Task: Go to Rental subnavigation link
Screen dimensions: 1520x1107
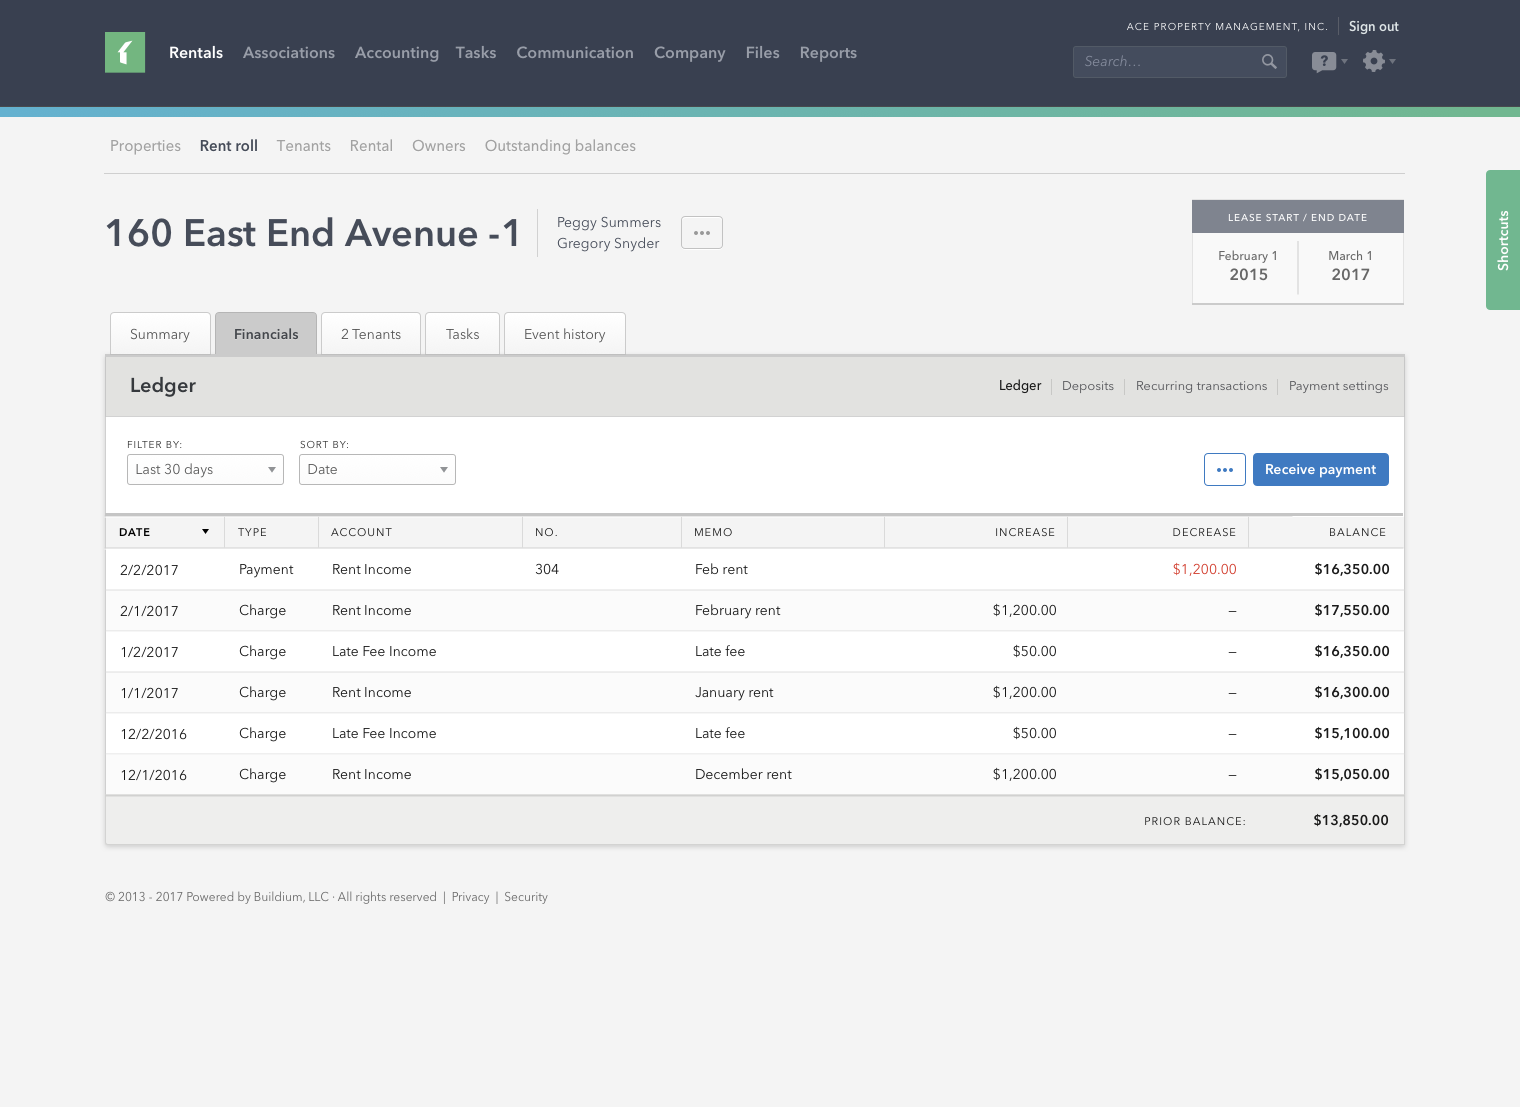Action: click(x=371, y=146)
